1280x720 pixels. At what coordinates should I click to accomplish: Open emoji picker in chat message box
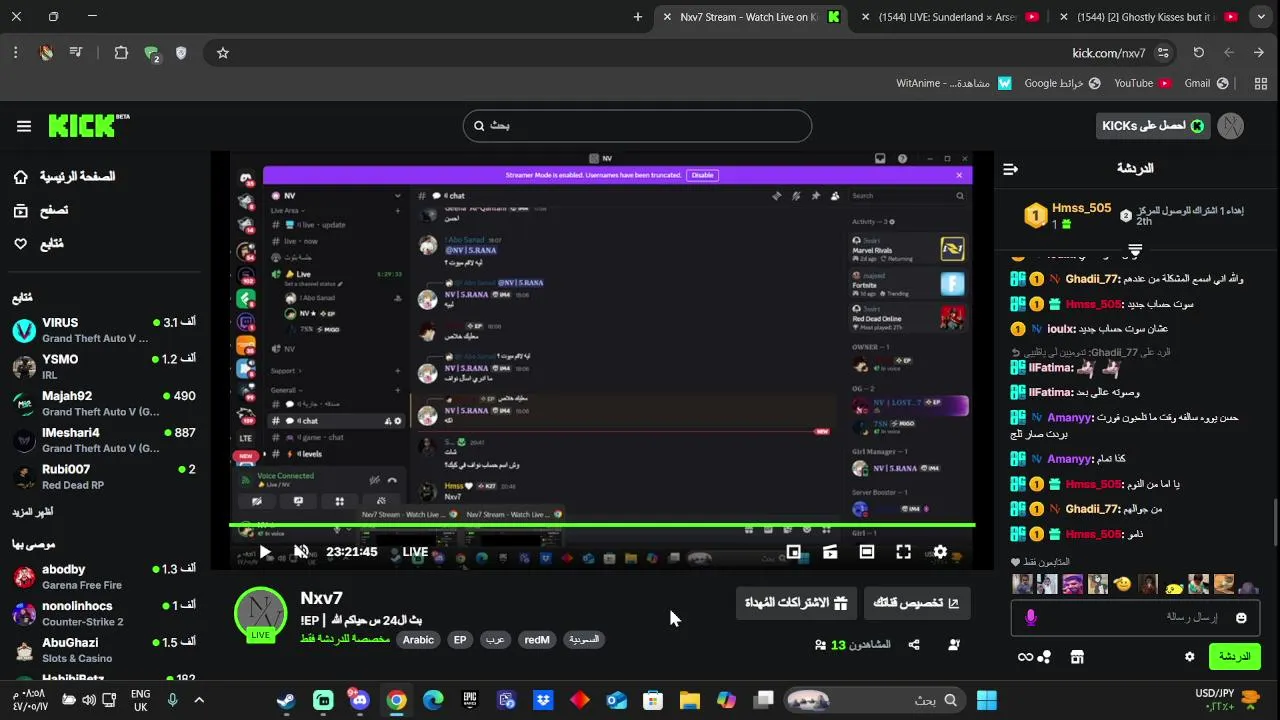1241,618
